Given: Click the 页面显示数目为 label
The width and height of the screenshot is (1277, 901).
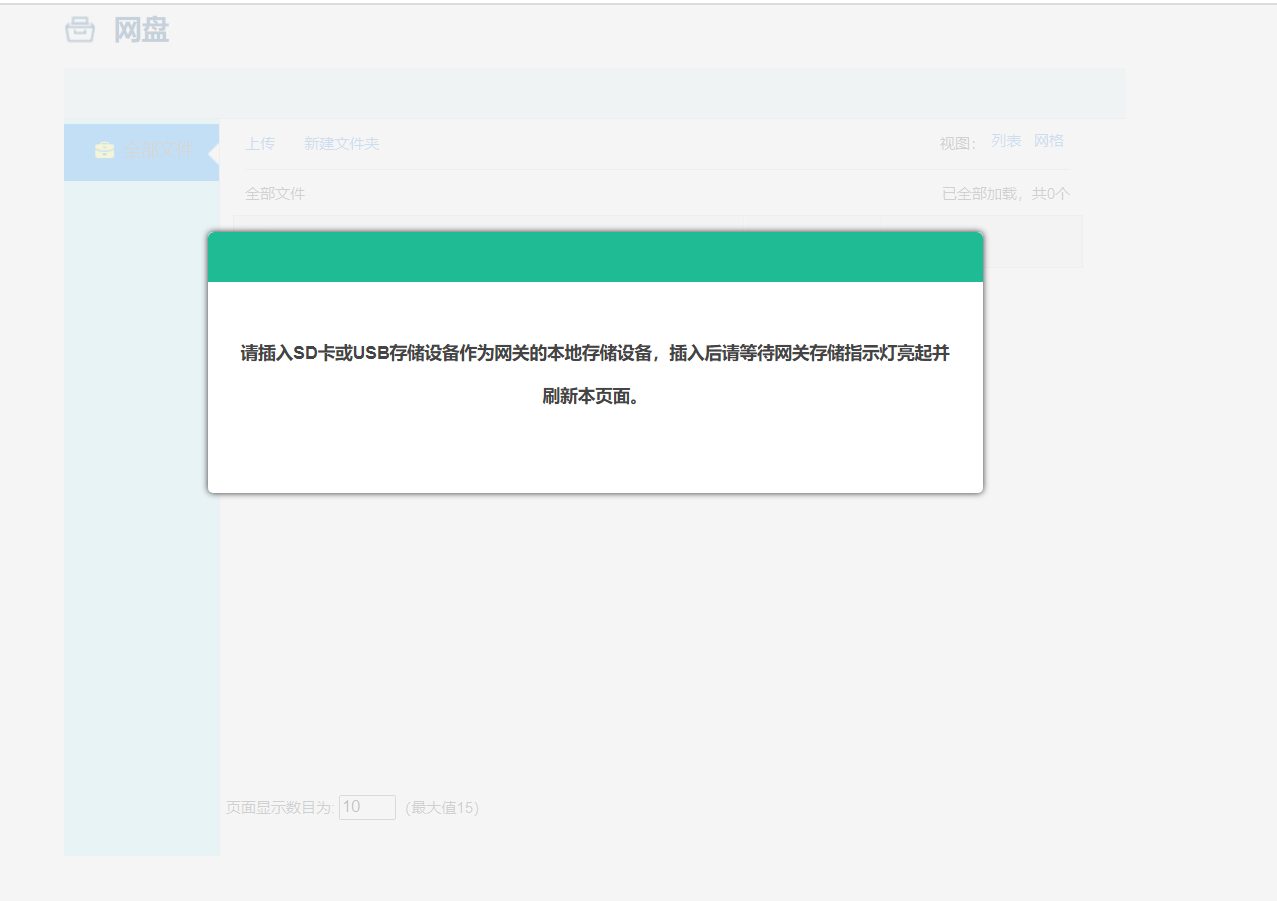Looking at the screenshot, I should point(280,808).
